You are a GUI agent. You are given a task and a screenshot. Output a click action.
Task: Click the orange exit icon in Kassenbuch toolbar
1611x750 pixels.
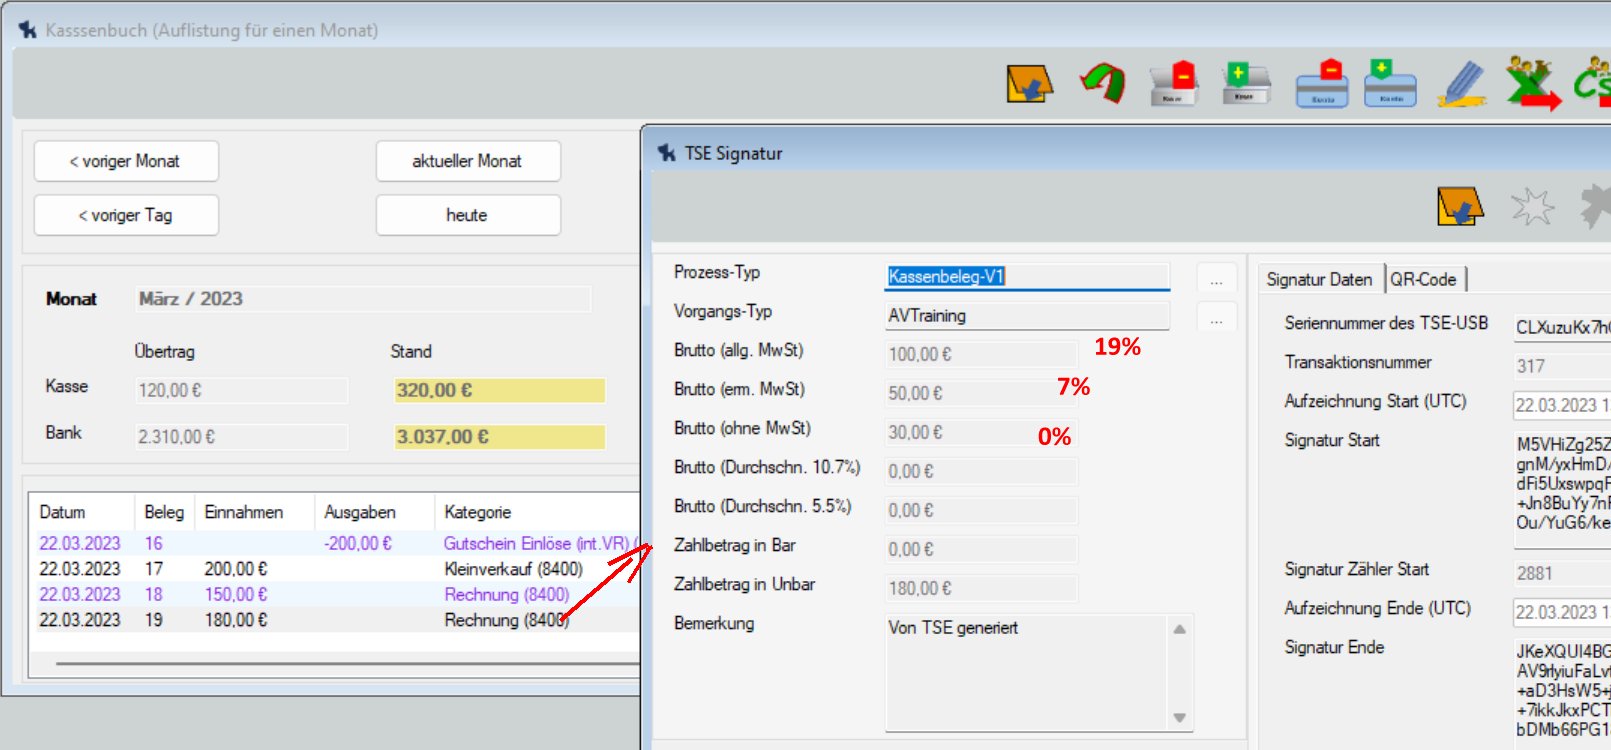pos(1029,83)
